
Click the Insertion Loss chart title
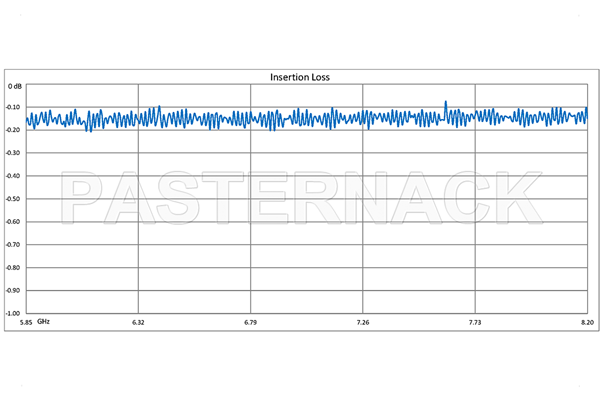300,77
